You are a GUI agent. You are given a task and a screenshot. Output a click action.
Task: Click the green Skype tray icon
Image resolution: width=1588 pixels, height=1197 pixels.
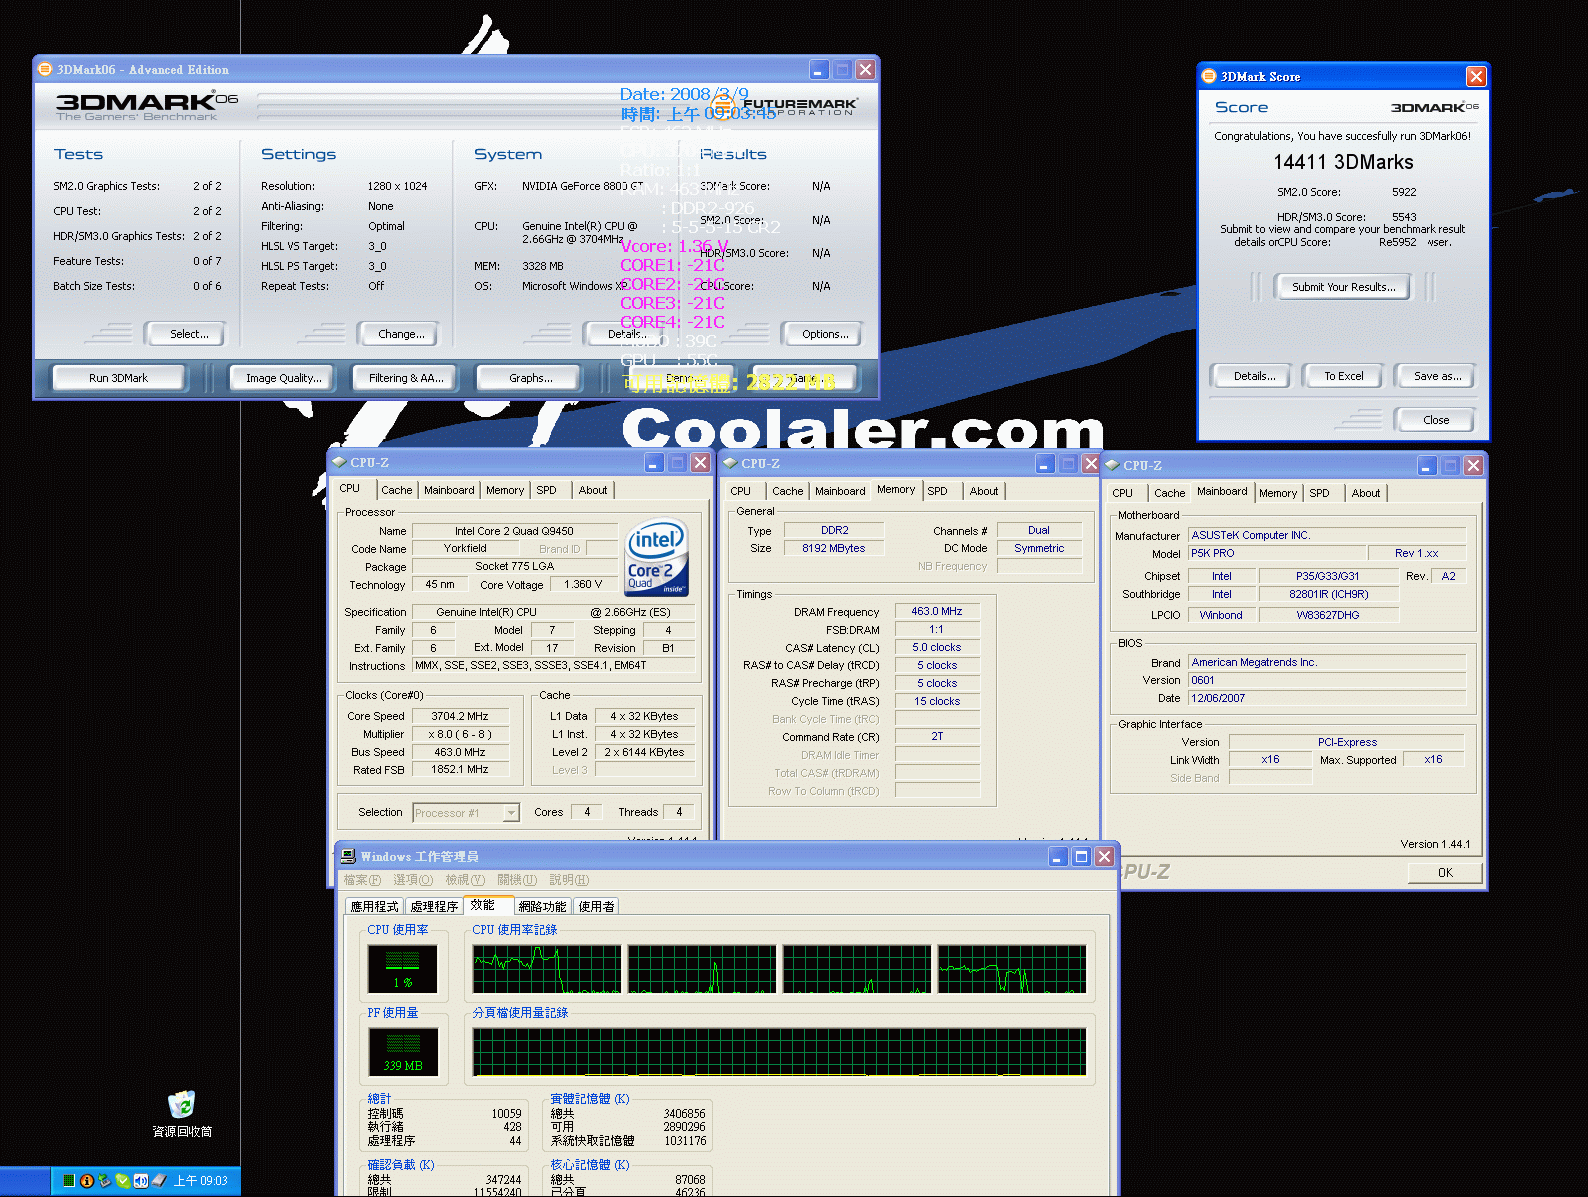122,1181
